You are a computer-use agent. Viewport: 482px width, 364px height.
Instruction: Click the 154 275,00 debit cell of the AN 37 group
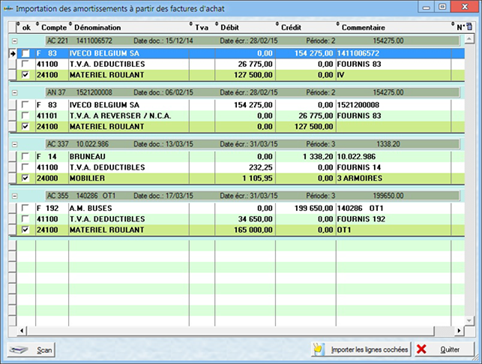click(x=245, y=105)
